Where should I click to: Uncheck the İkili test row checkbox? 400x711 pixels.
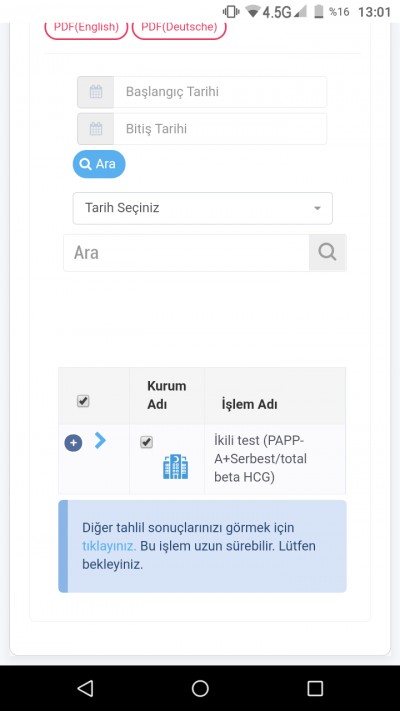pos(146,442)
